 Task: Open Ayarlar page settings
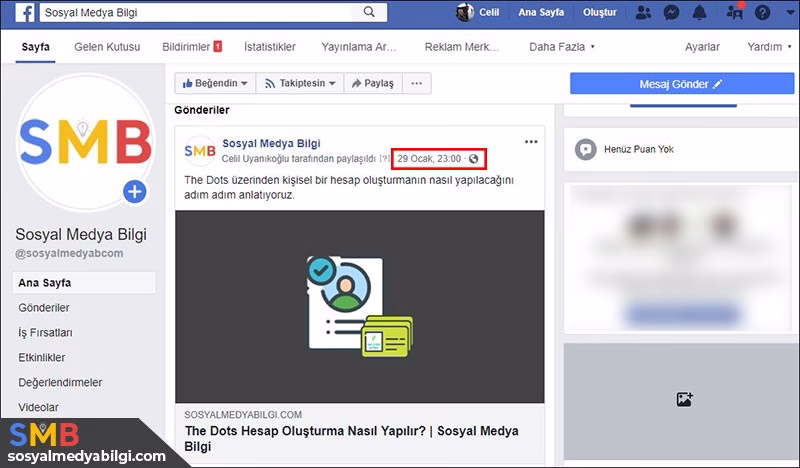click(x=702, y=47)
